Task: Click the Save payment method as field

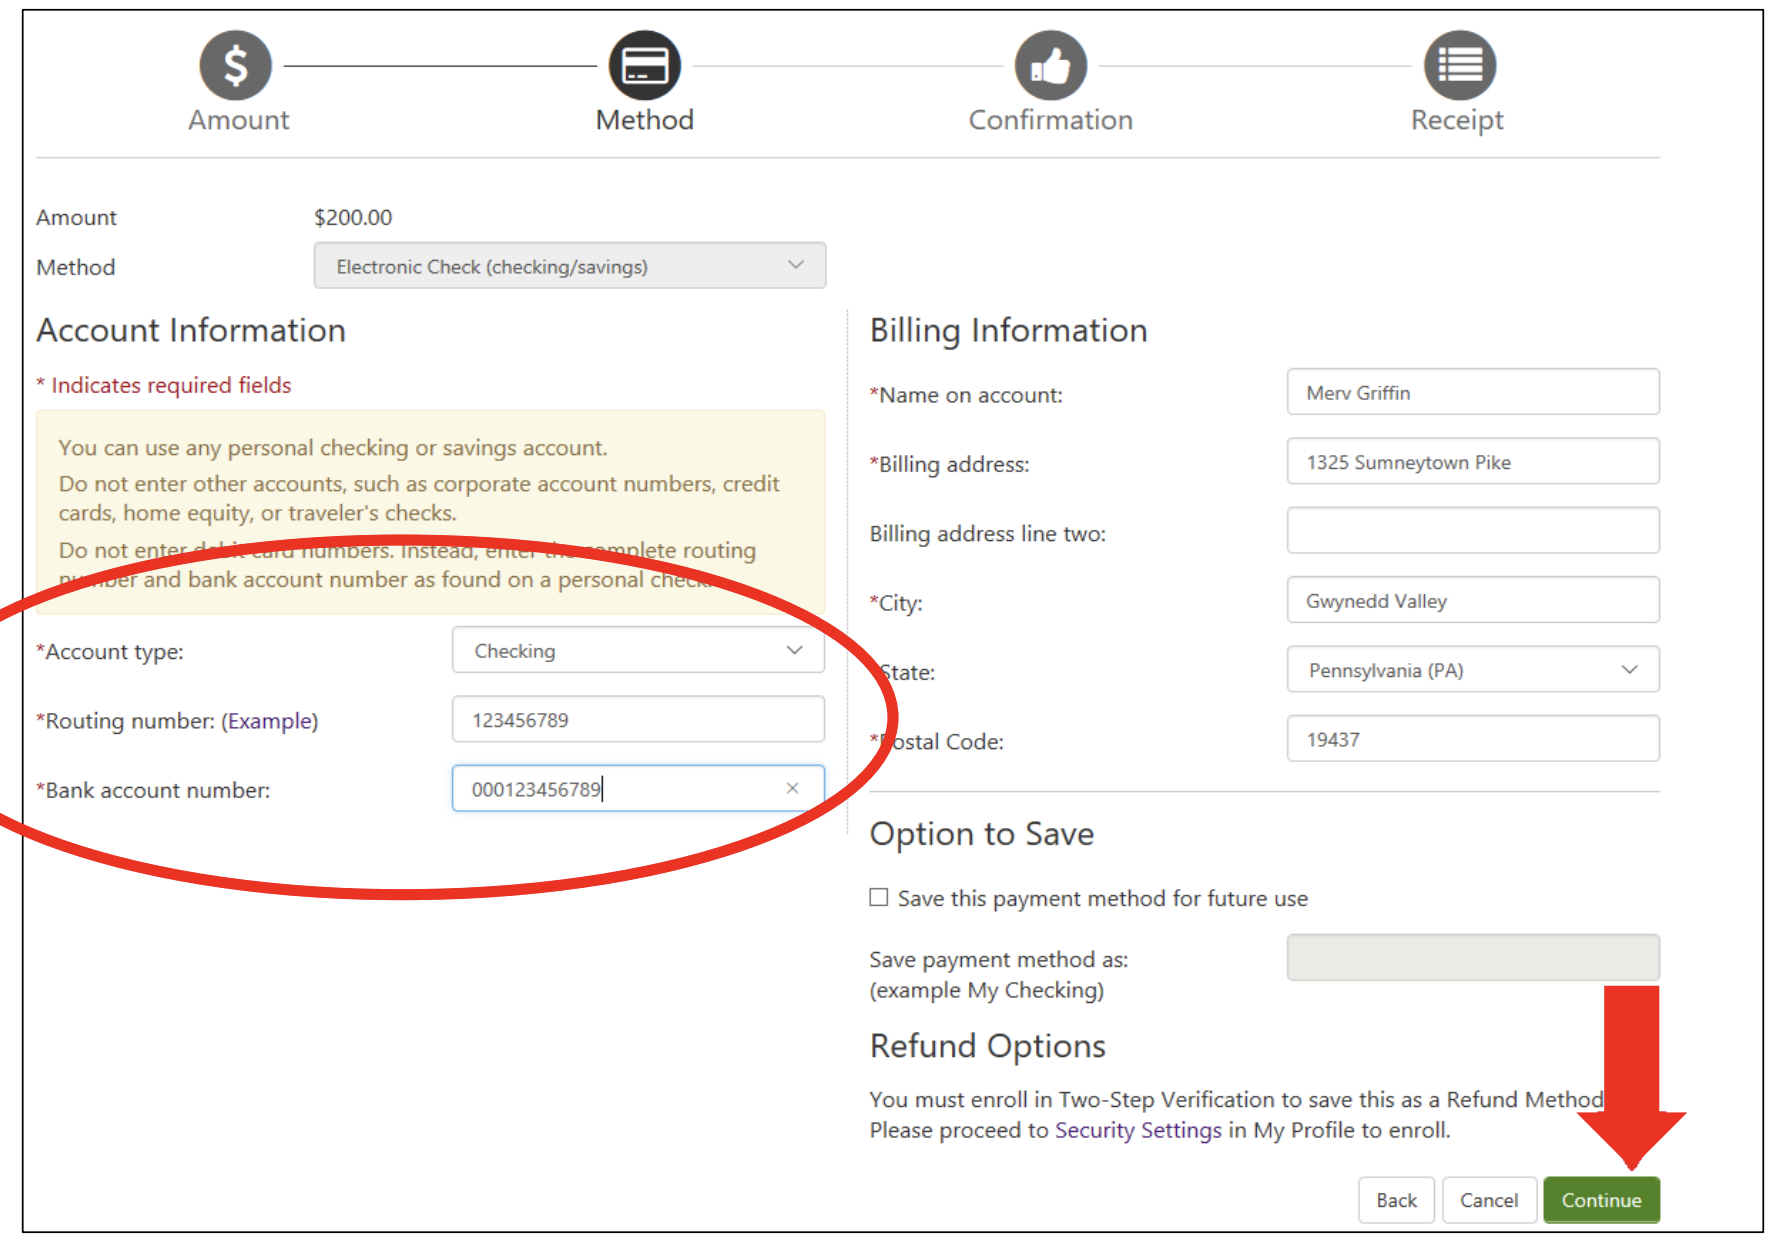Action: [x=1471, y=957]
